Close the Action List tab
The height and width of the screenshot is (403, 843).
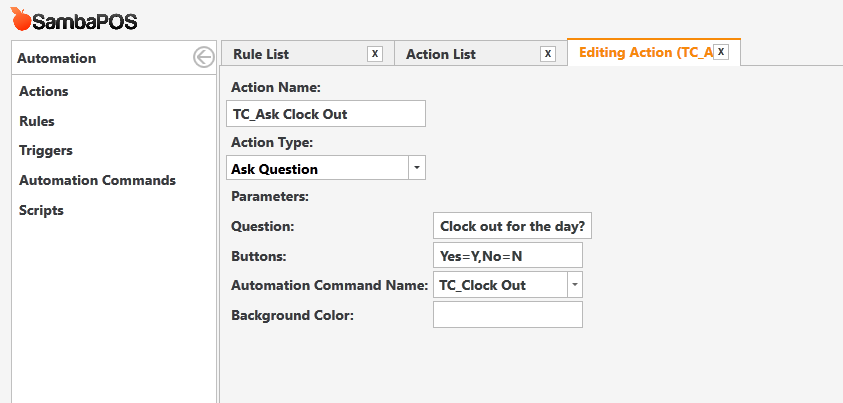click(548, 54)
